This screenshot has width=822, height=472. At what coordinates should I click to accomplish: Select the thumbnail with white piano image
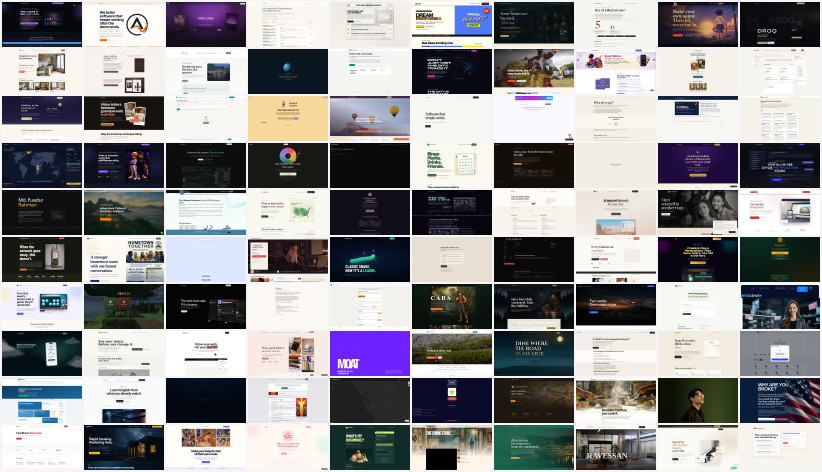698,448
